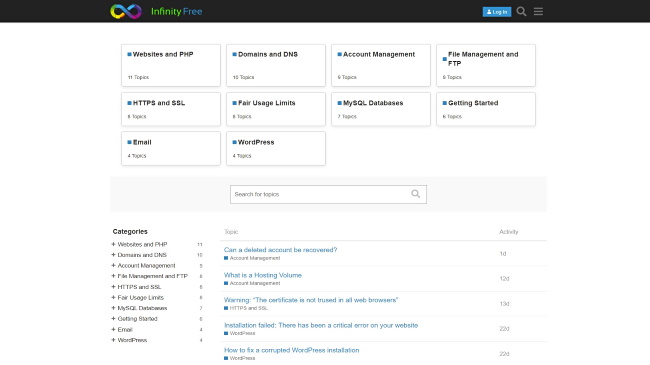Click WordPress tag under corrupted installation topic
The height and width of the screenshot is (365, 650).
click(x=240, y=358)
